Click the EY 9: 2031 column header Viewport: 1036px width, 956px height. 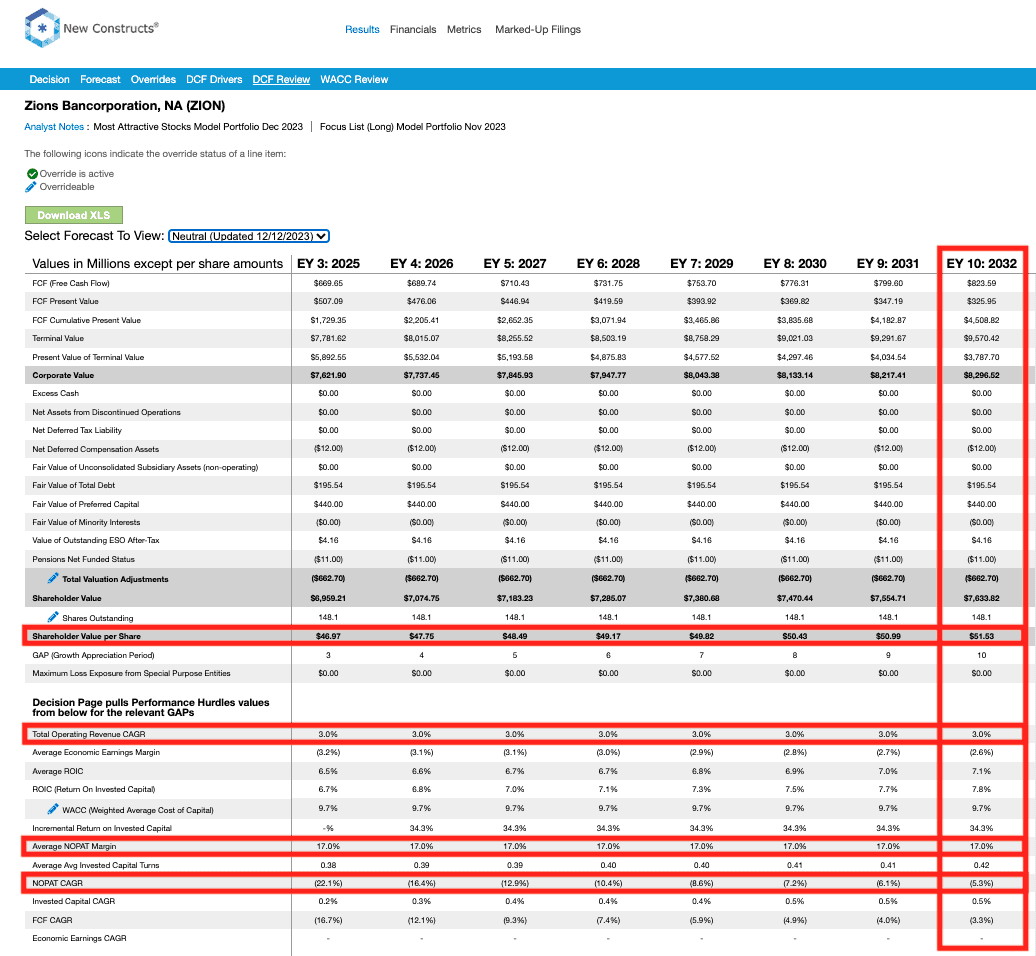tap(888, 264)
